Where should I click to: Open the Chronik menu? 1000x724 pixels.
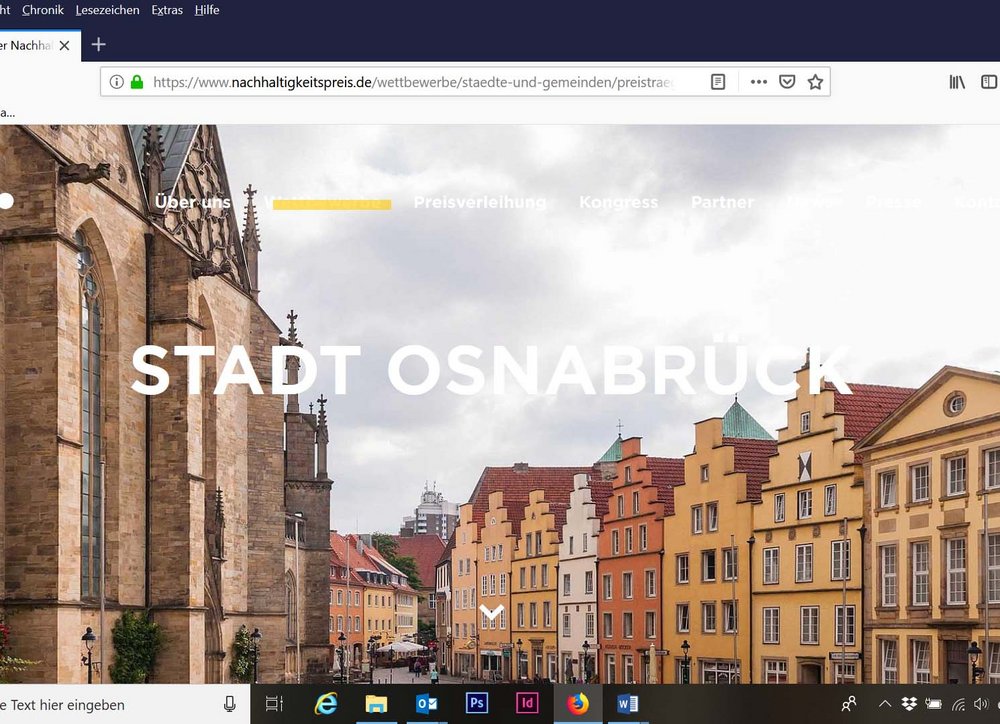point(43,10)
